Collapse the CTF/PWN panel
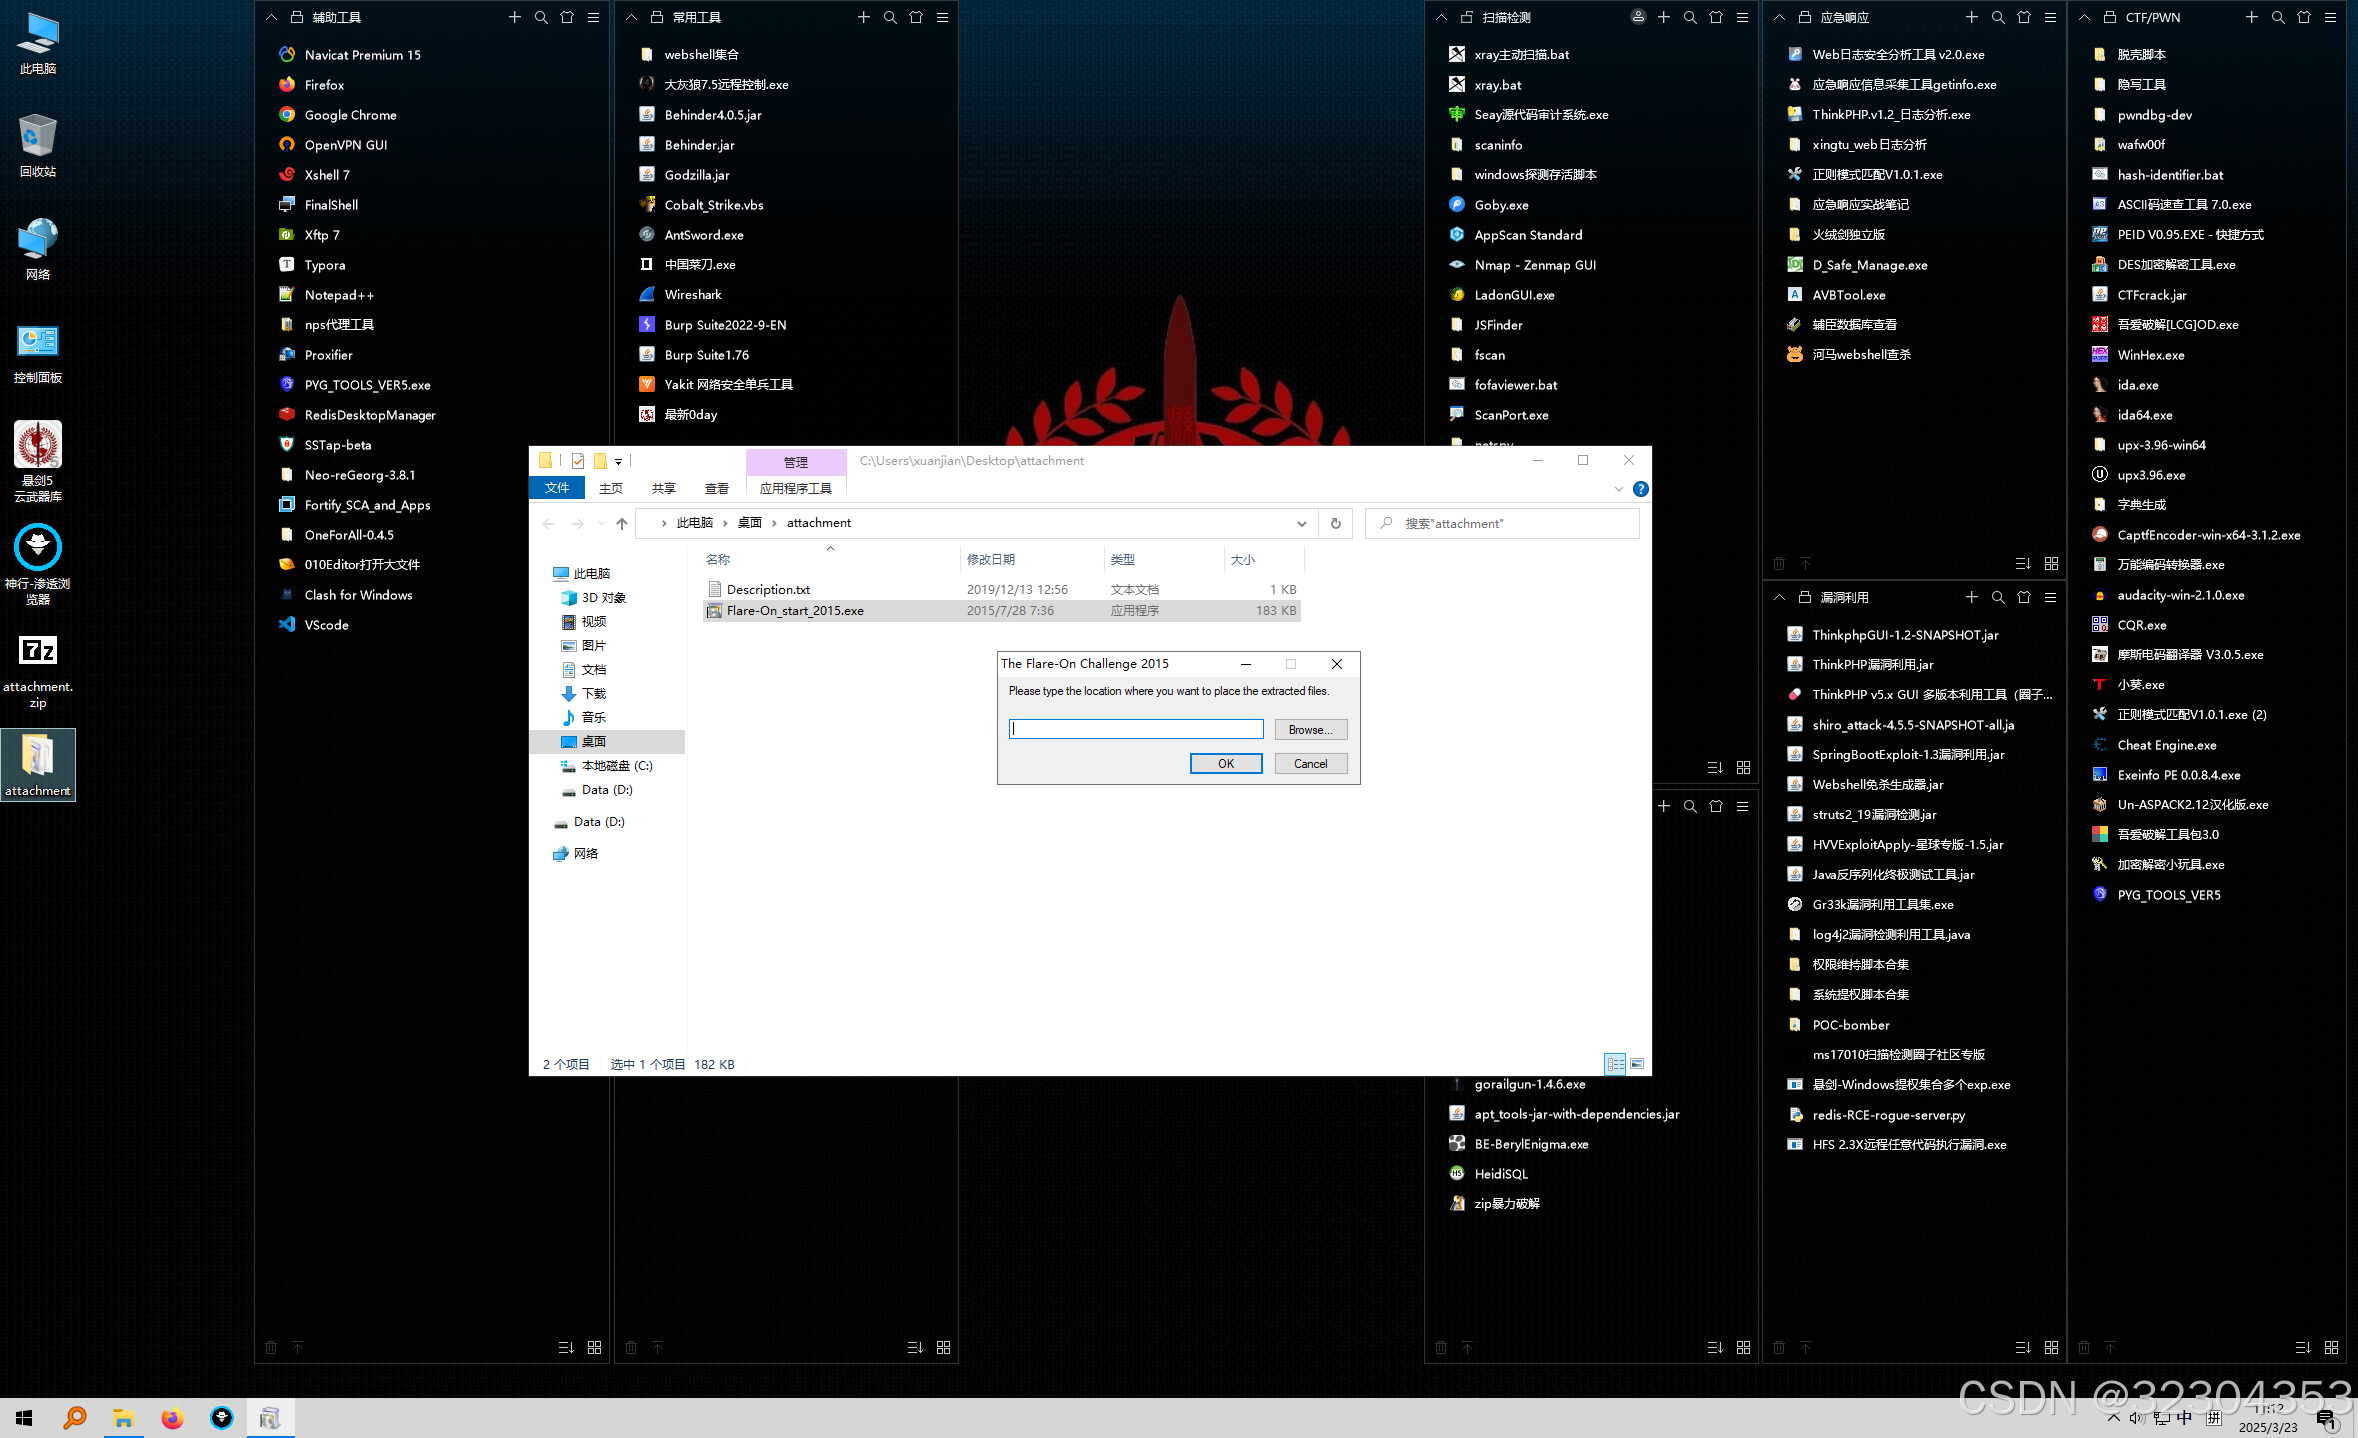The height and width of the screenshot is (1438, 2358). click(x=2084, y=17)
